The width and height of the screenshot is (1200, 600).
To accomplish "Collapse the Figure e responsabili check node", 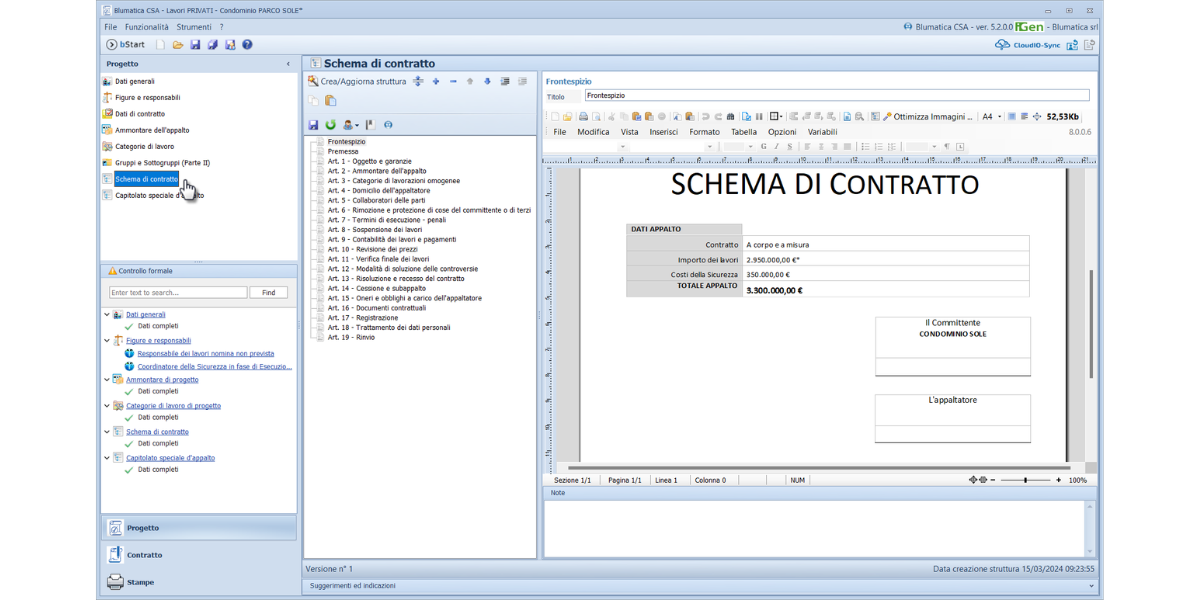I will 107,341.
